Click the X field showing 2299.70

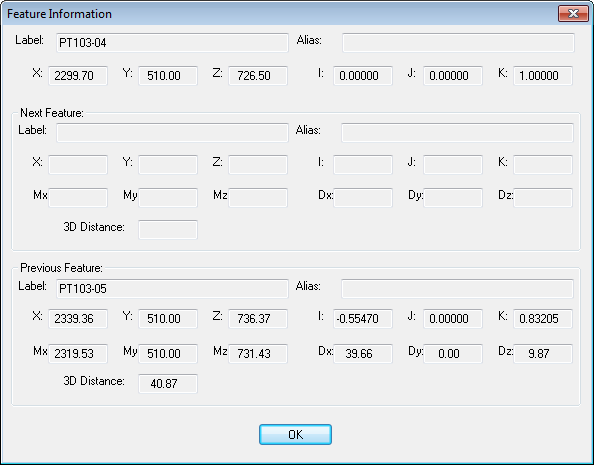tap(78, 75)
